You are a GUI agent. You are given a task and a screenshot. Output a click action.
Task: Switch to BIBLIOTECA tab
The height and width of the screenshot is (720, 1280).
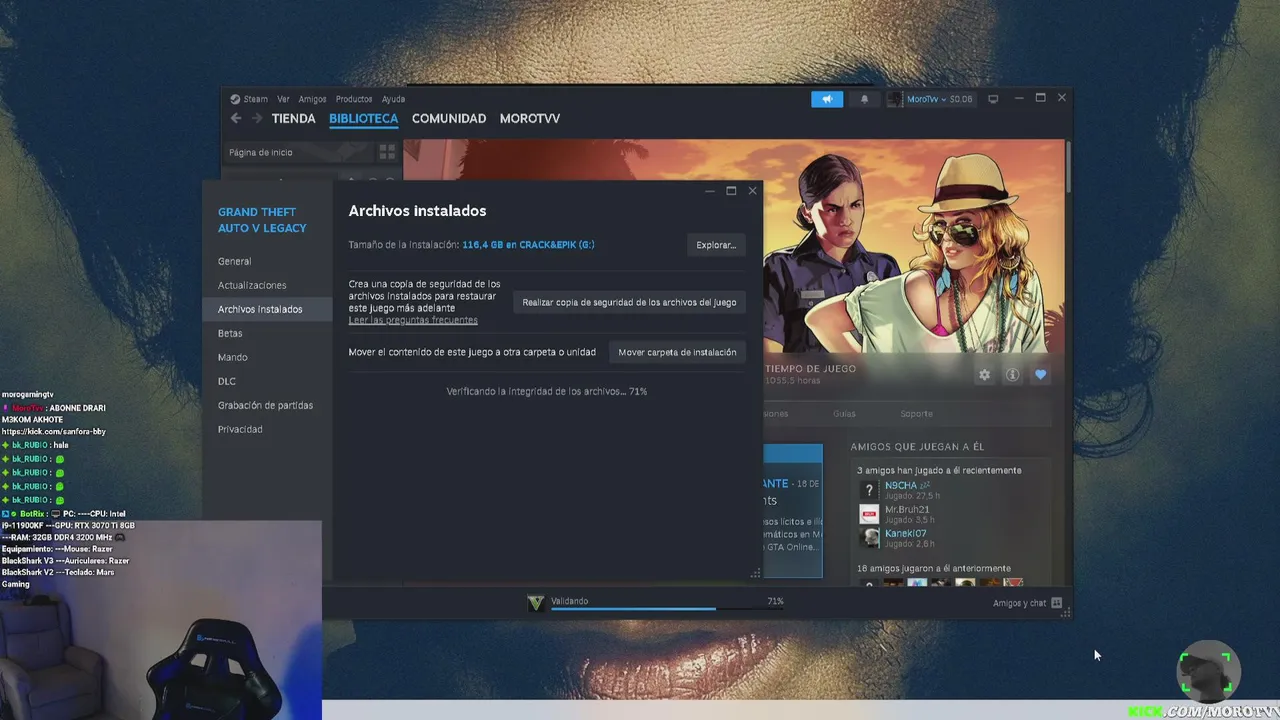pyautogui.click(x=364, y=118)
